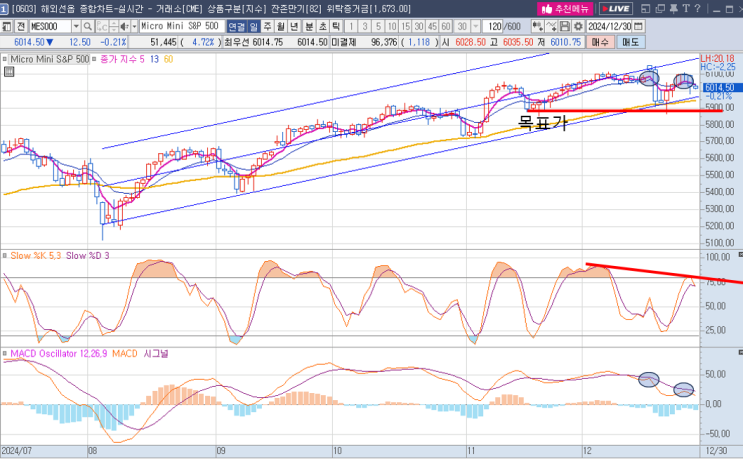The image size is (743, 459).
Task: Click the 6010.75 low price value
Action: pos(565,42)
